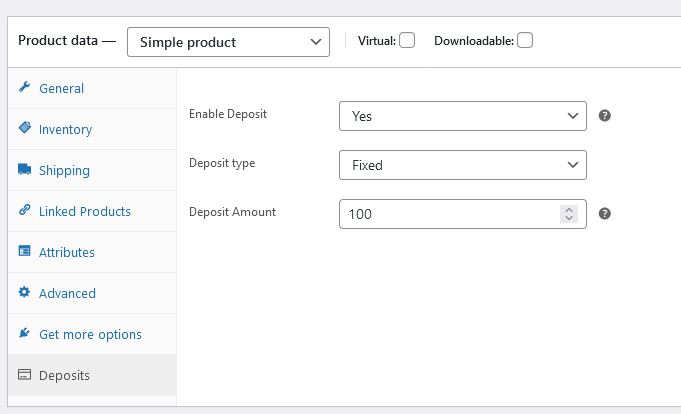Screen dimensions: 681x414
Task: Click the Attributes table icon
Action: [x=24, y=251]
